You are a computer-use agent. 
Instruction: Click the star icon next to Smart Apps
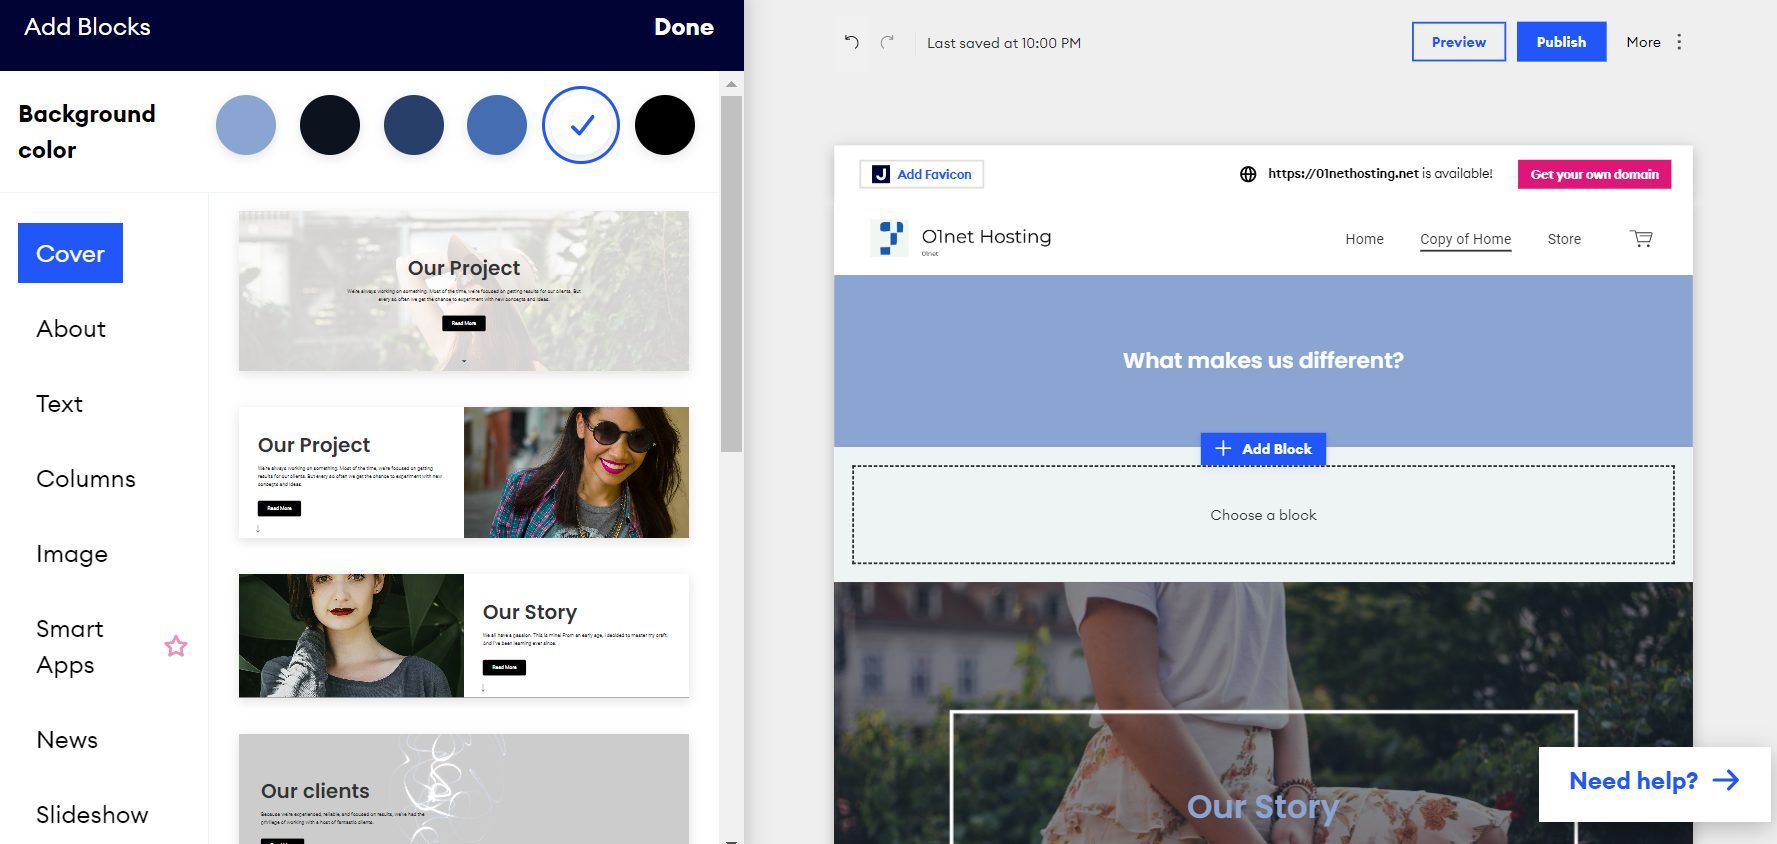pyautogui.click(x=176, y=646)
